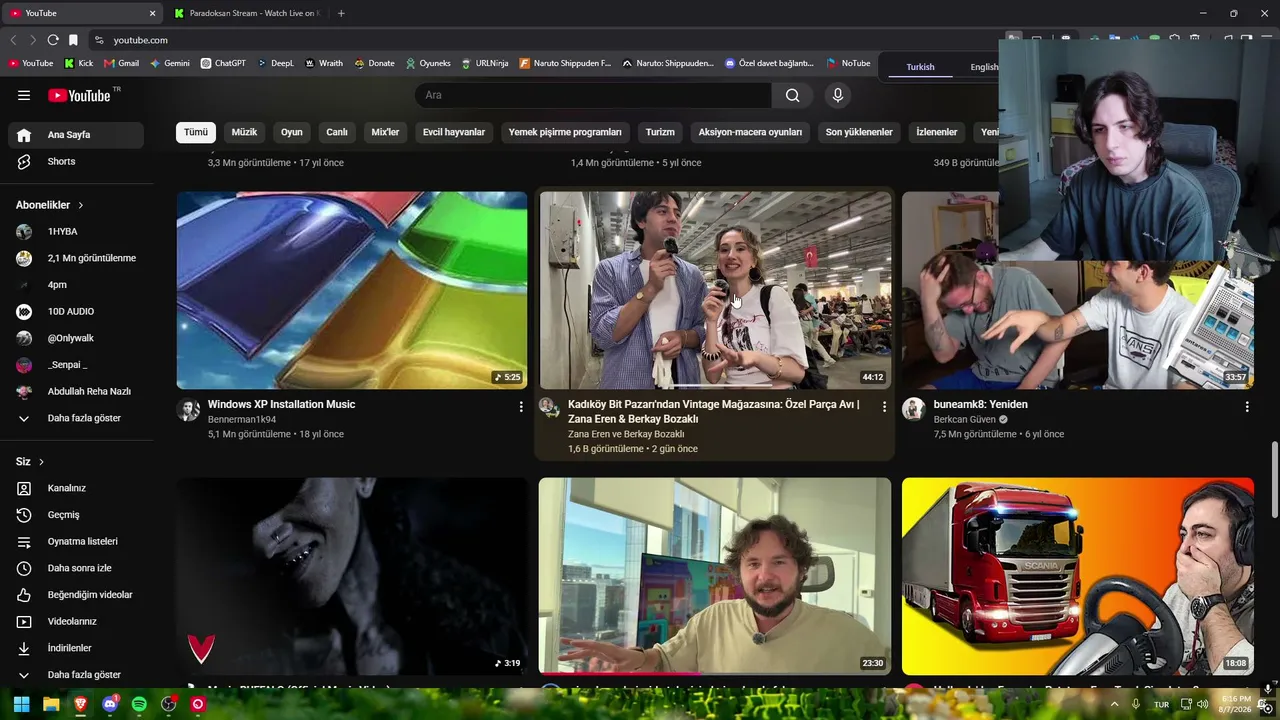Open Shorts from the sidebar
1280x720 pixels.
(x=76, y=161)
